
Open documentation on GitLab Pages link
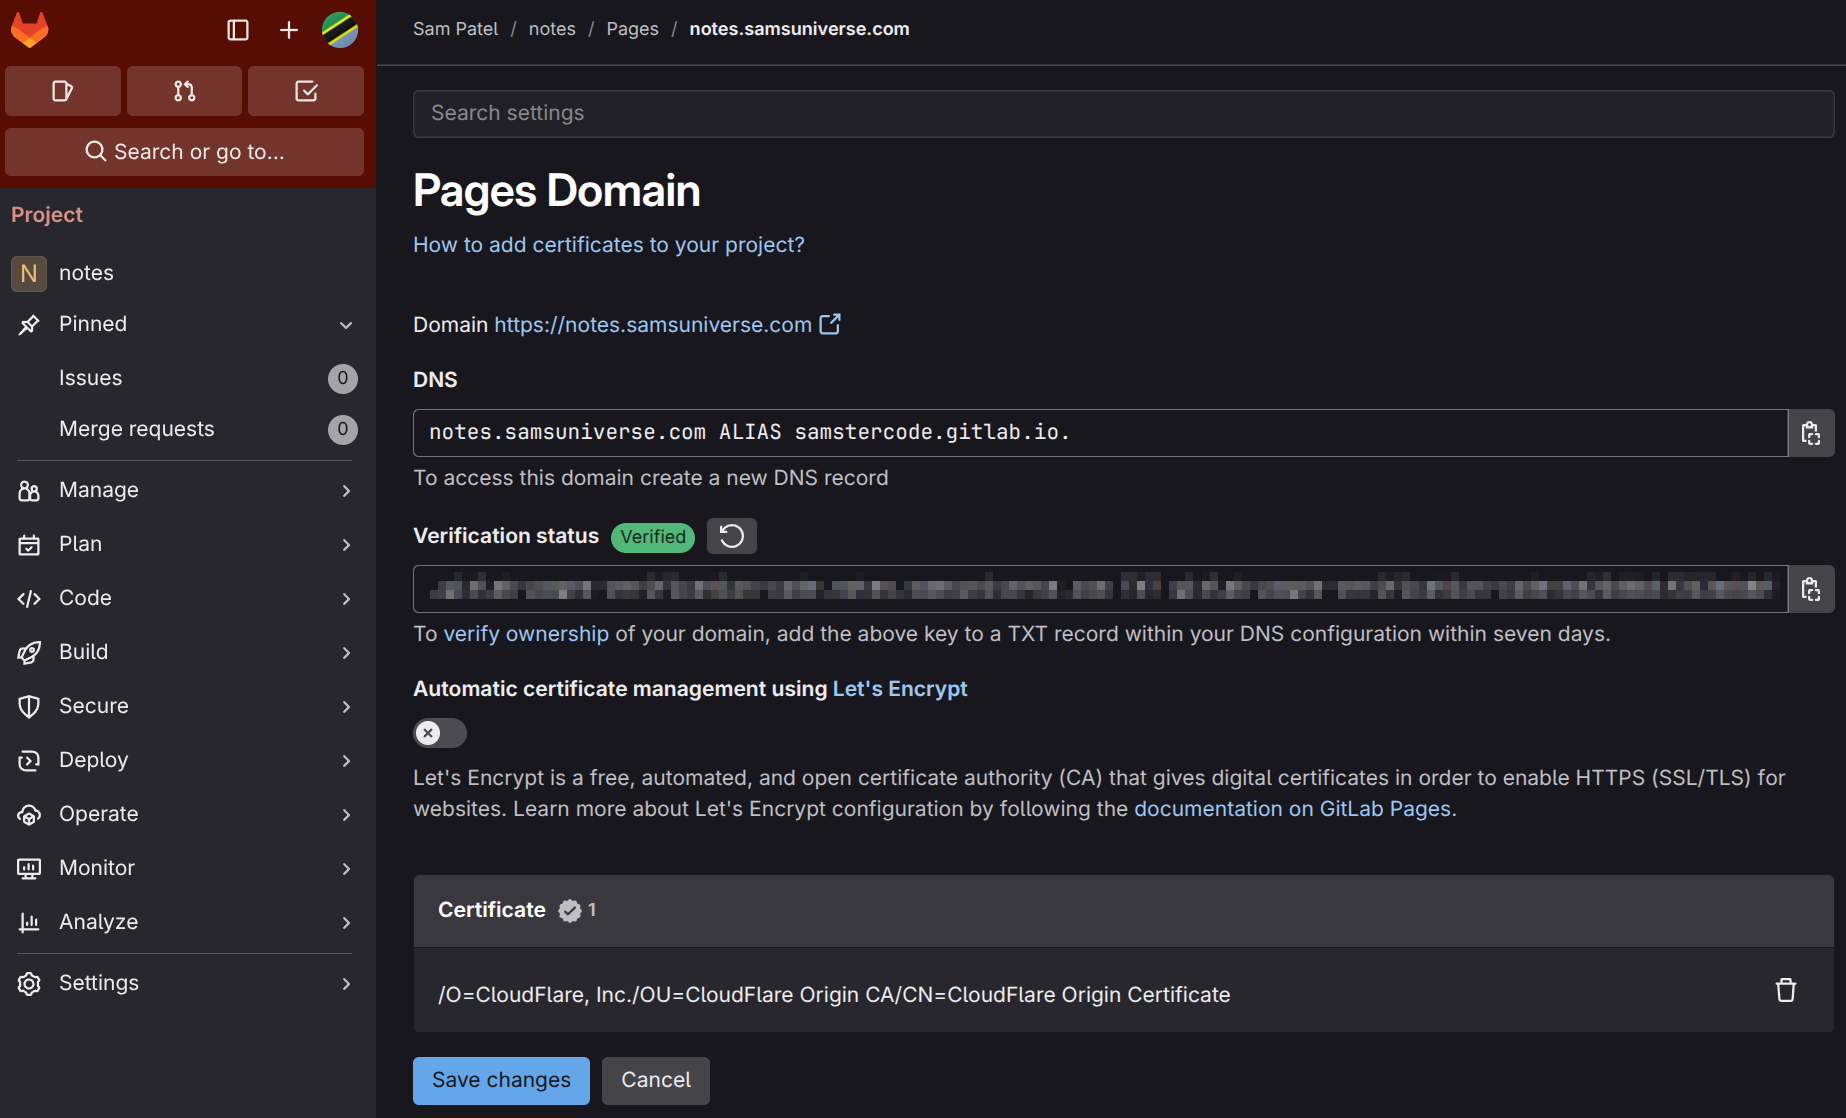click(x=1292, y=809)
